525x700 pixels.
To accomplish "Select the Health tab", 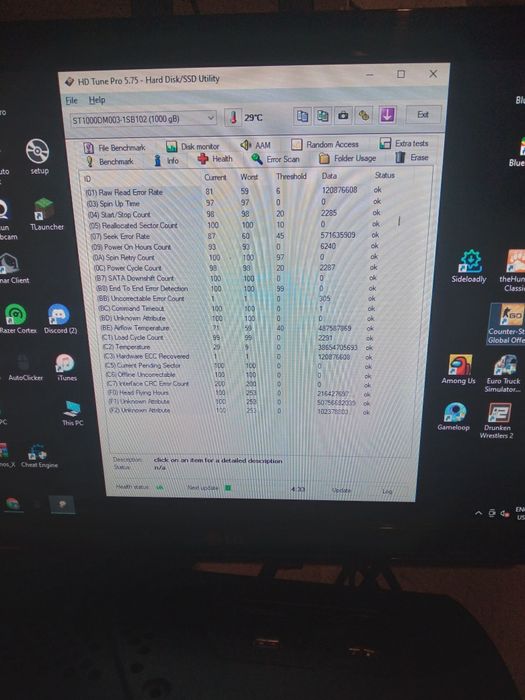I will point(215,159).
